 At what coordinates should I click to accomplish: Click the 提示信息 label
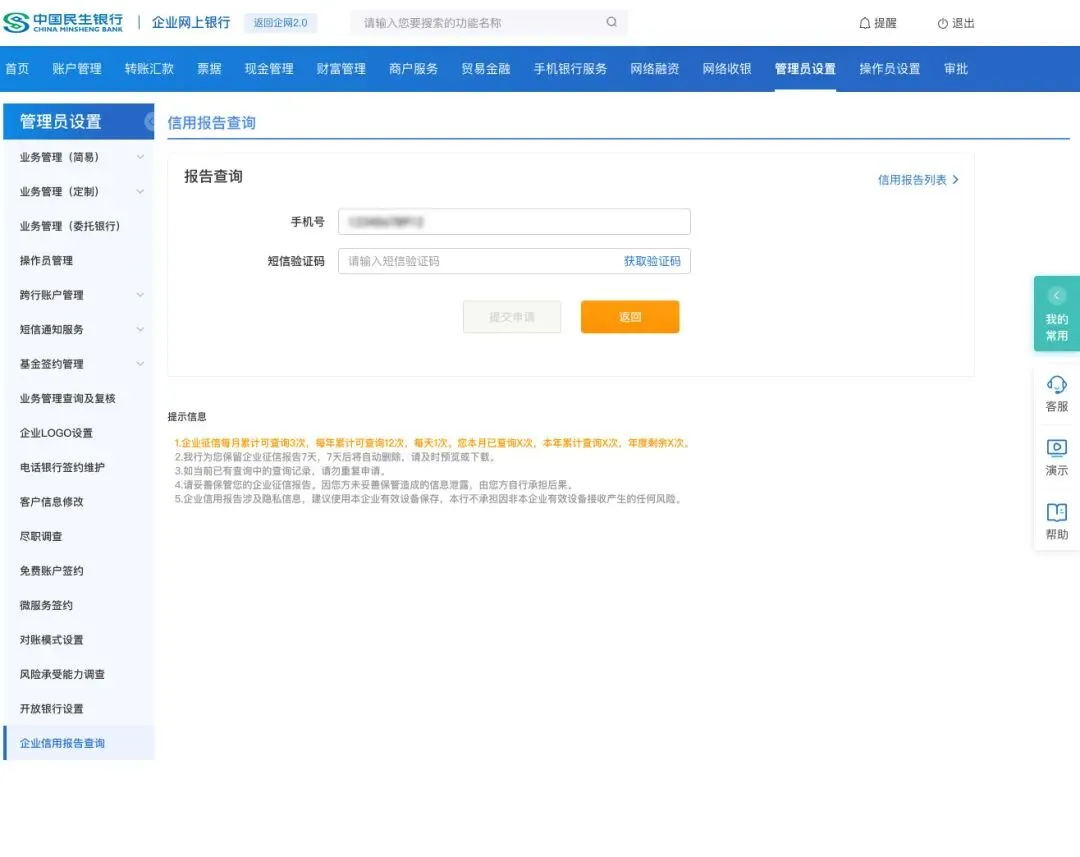pyautogui.click(x=187, y=417)
